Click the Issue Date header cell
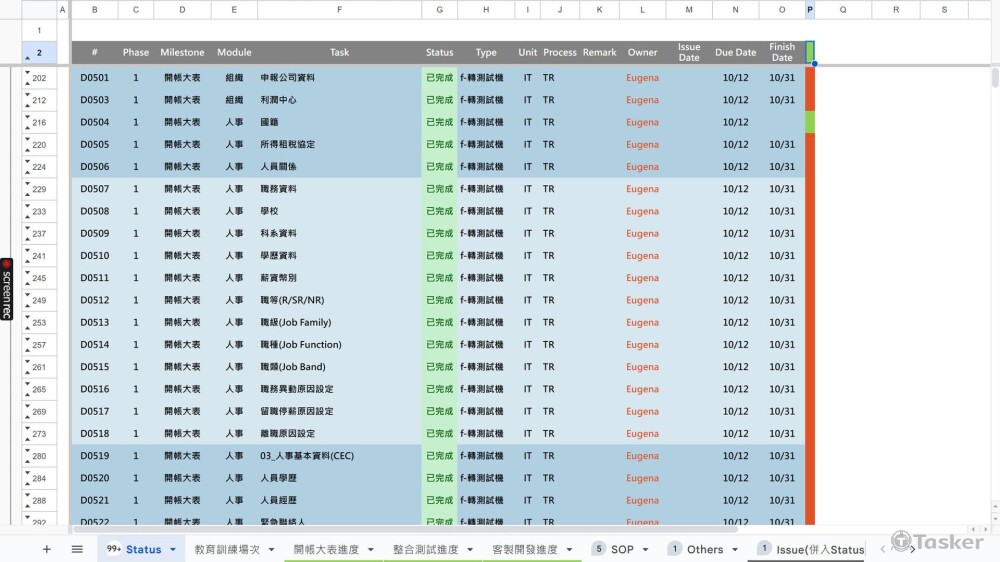The image size is (1000, 562). click(689, 52)
